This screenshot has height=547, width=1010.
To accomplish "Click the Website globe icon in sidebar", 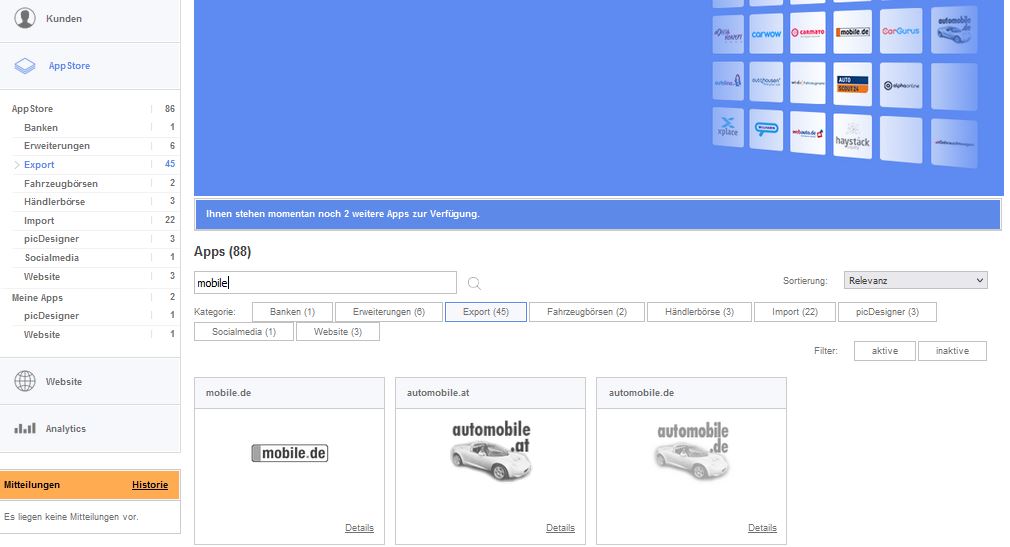I will point(25,381).
